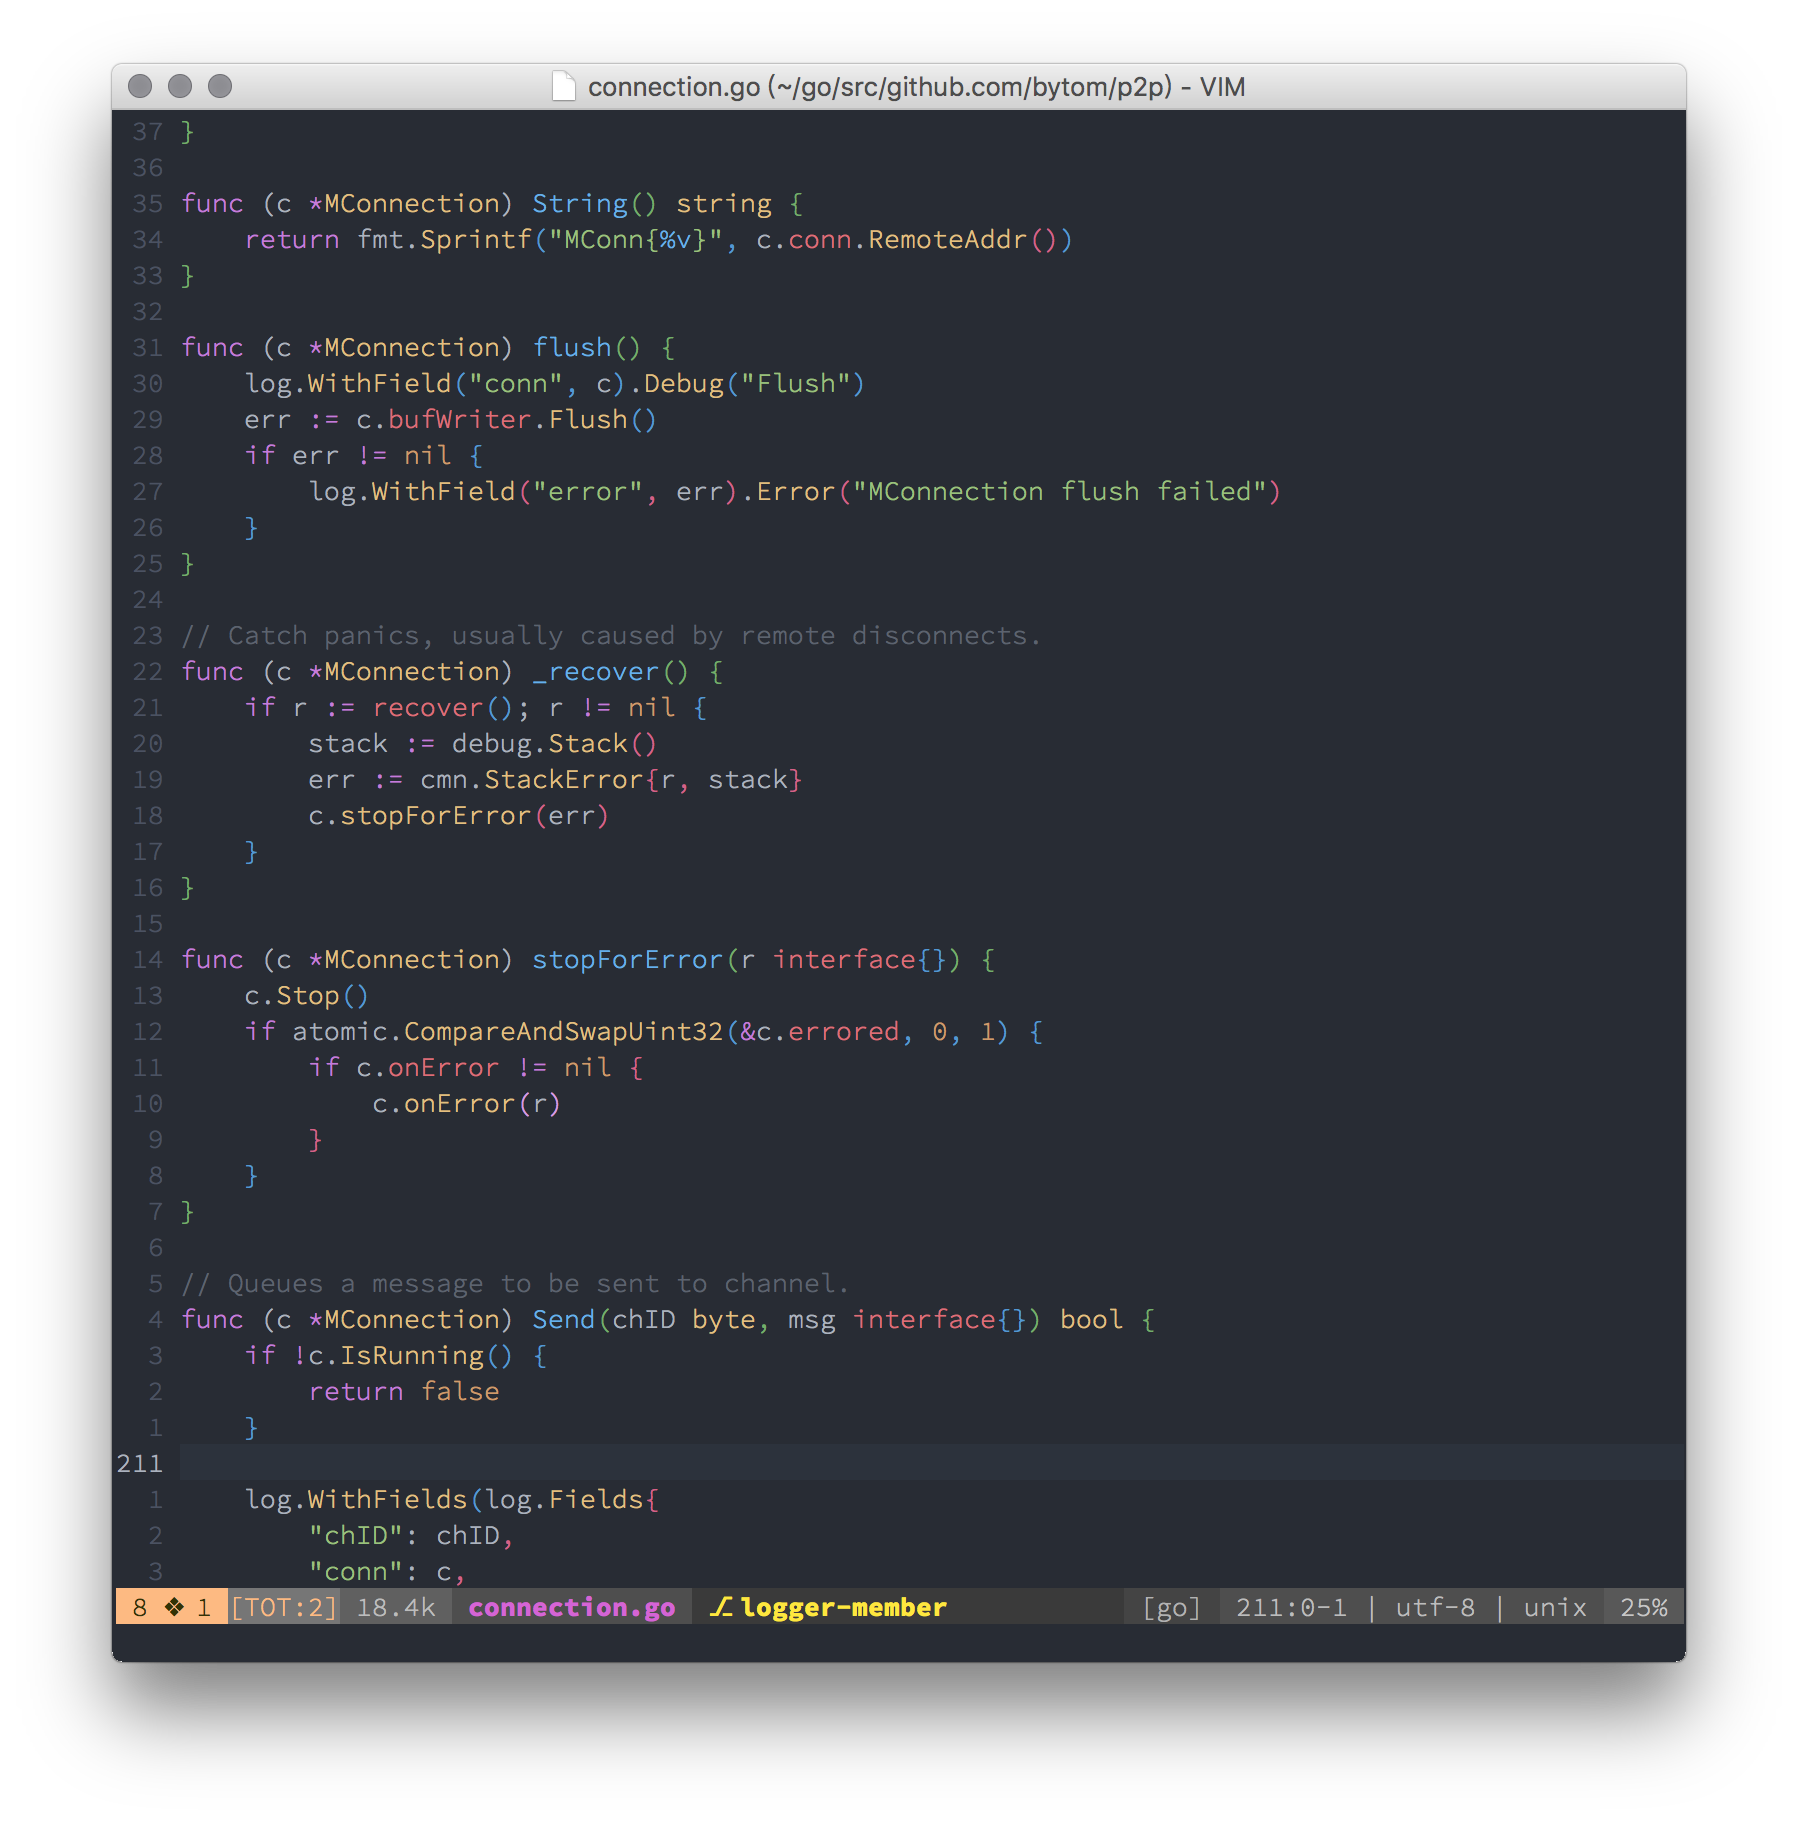Click the gray zoom window button
This screenshot has height=1822, width=1798.
pyautogui.click(x=220, y=87)
